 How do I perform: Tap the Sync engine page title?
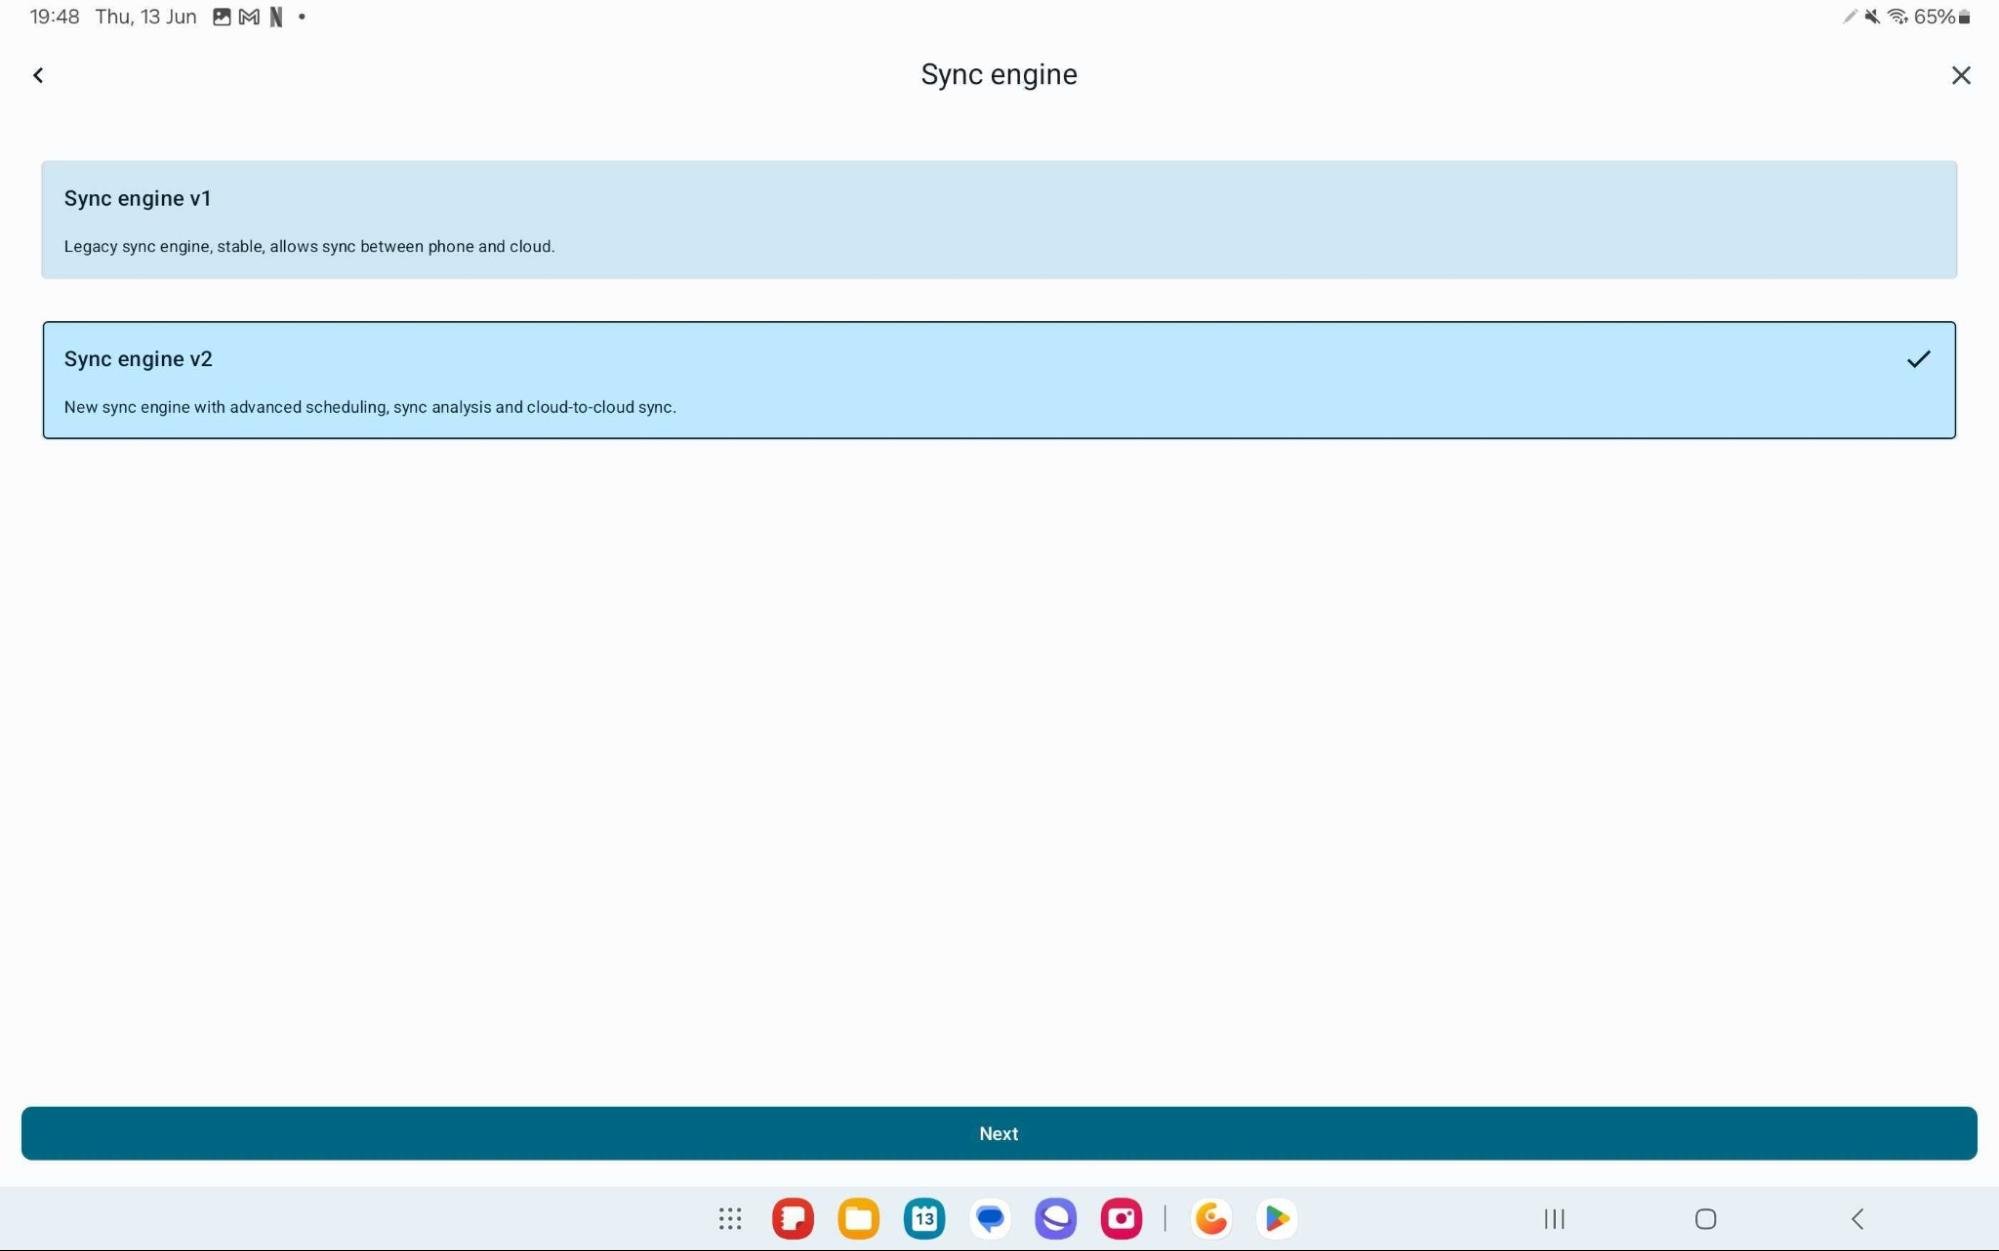pyautogui.click(x=998, y=75)
